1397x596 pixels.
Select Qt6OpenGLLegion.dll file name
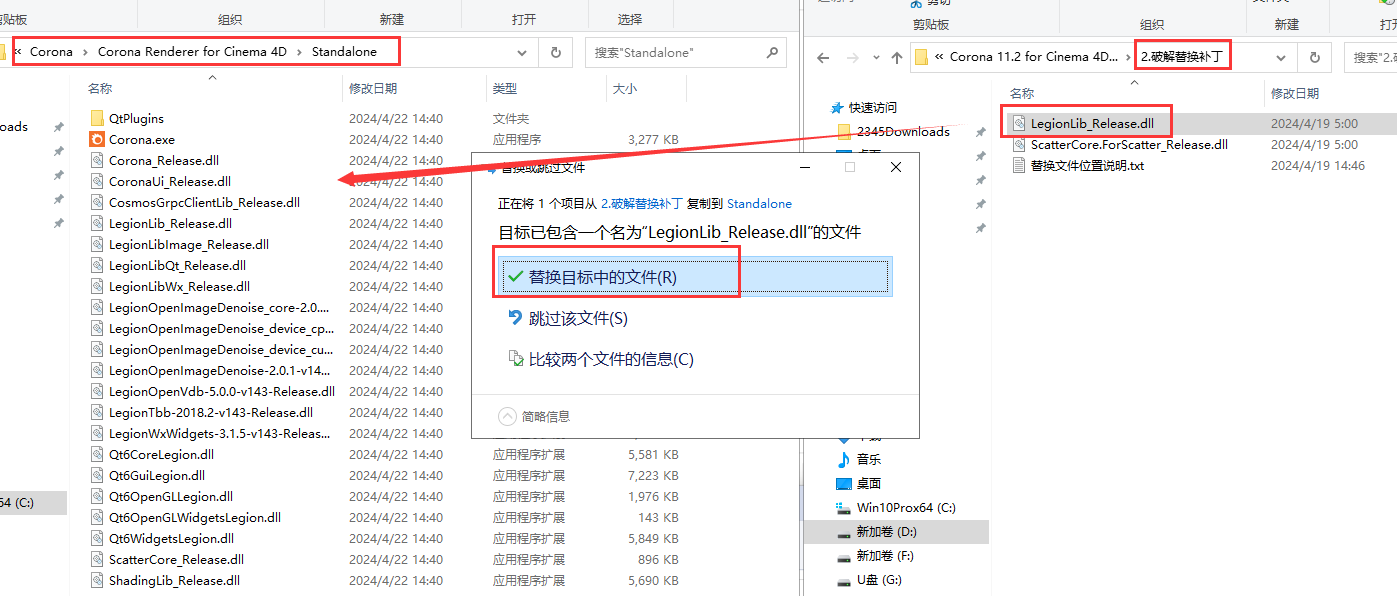pos(171,496)
